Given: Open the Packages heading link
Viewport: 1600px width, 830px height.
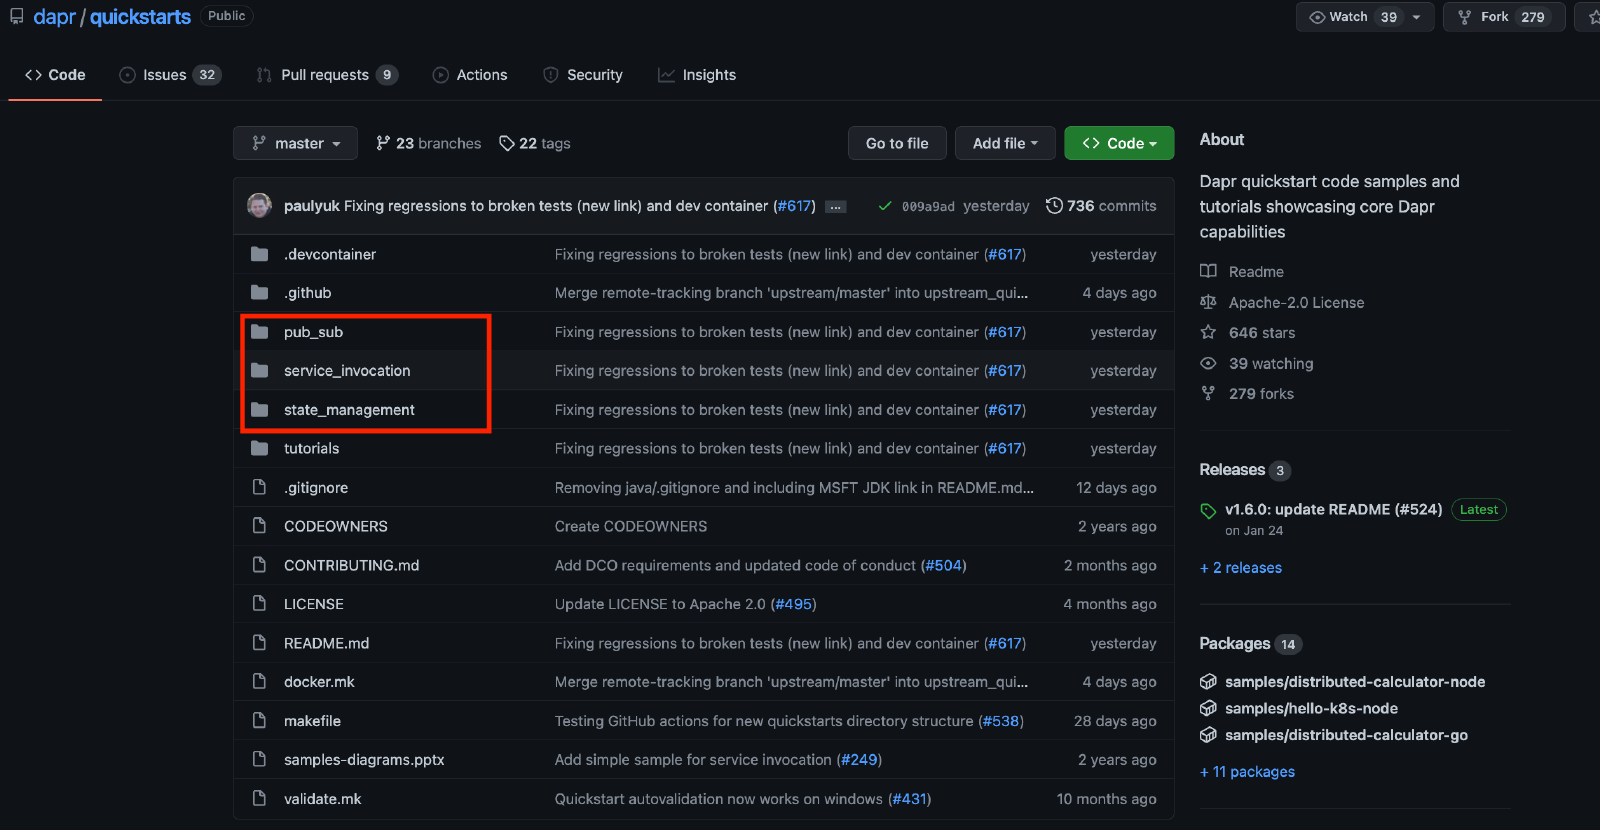Looking at the screenshot, I should pos(1235,644).
